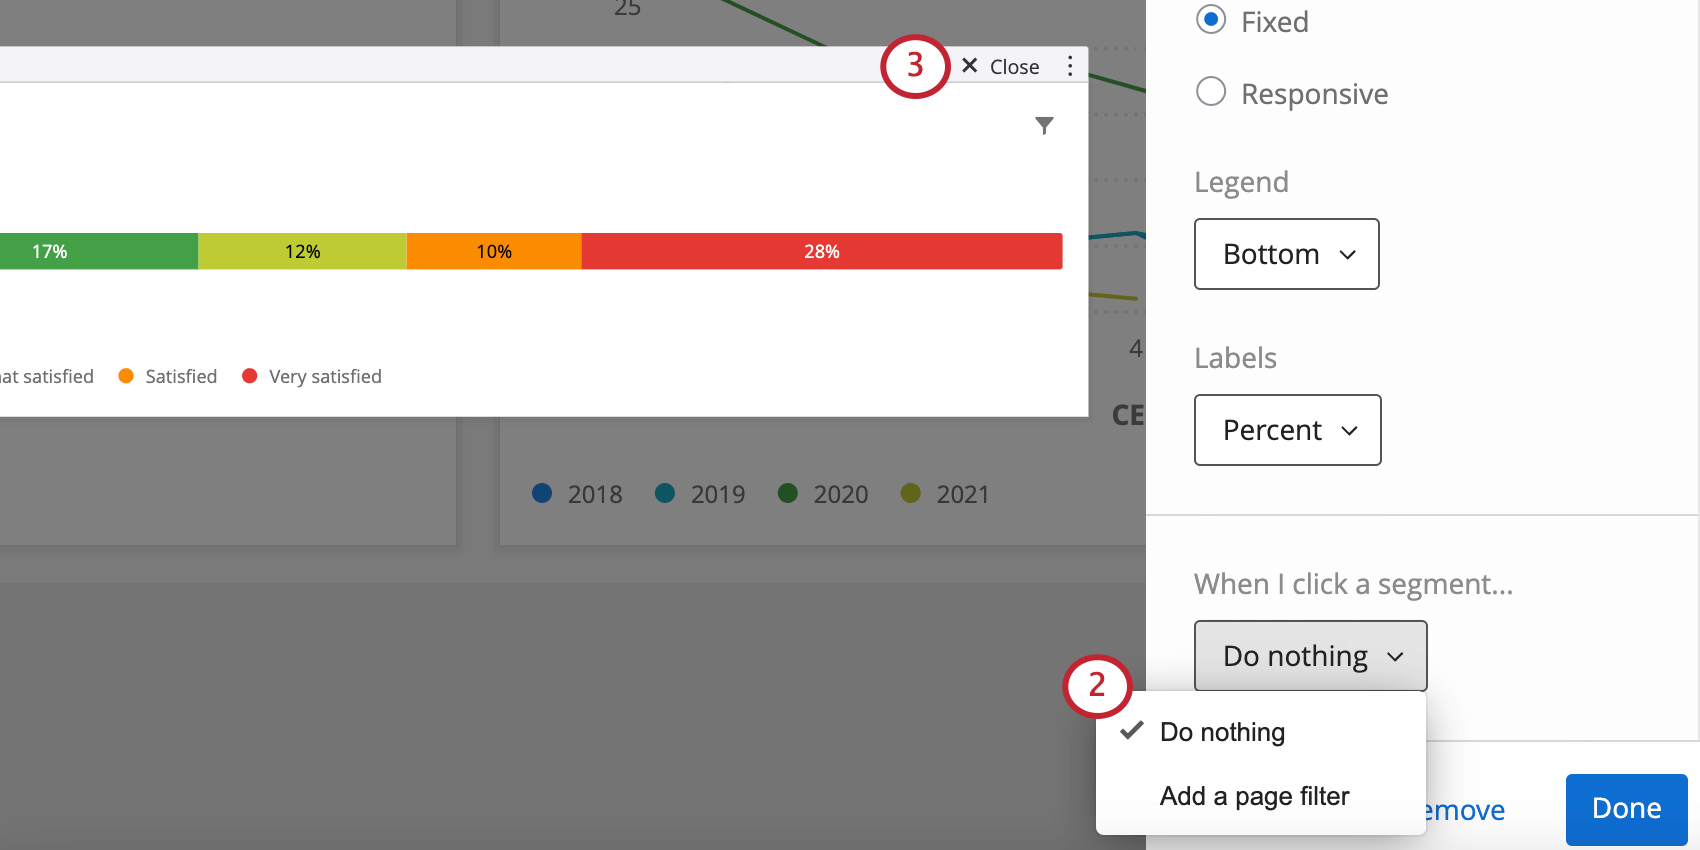Choose Add a page filter from the menu
Screen dimensions: 1700x850
pos(1255,796)
